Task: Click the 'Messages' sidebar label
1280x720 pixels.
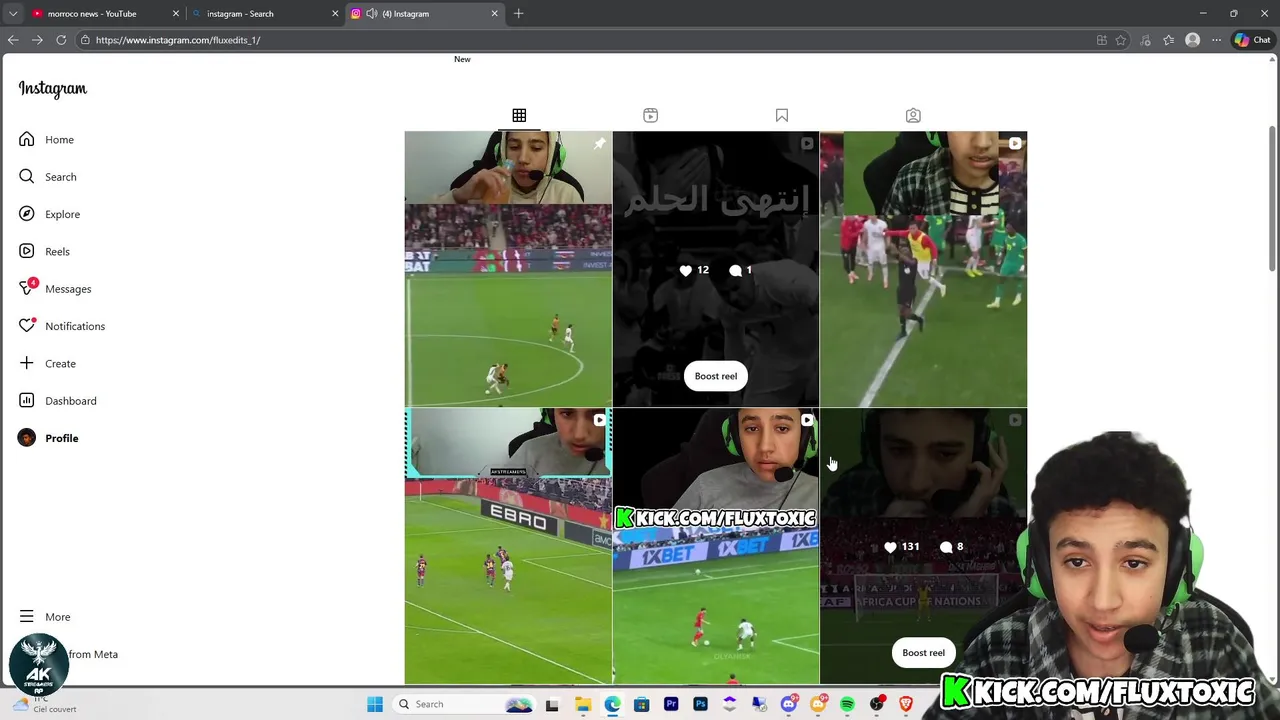Action: coord(68,289)
